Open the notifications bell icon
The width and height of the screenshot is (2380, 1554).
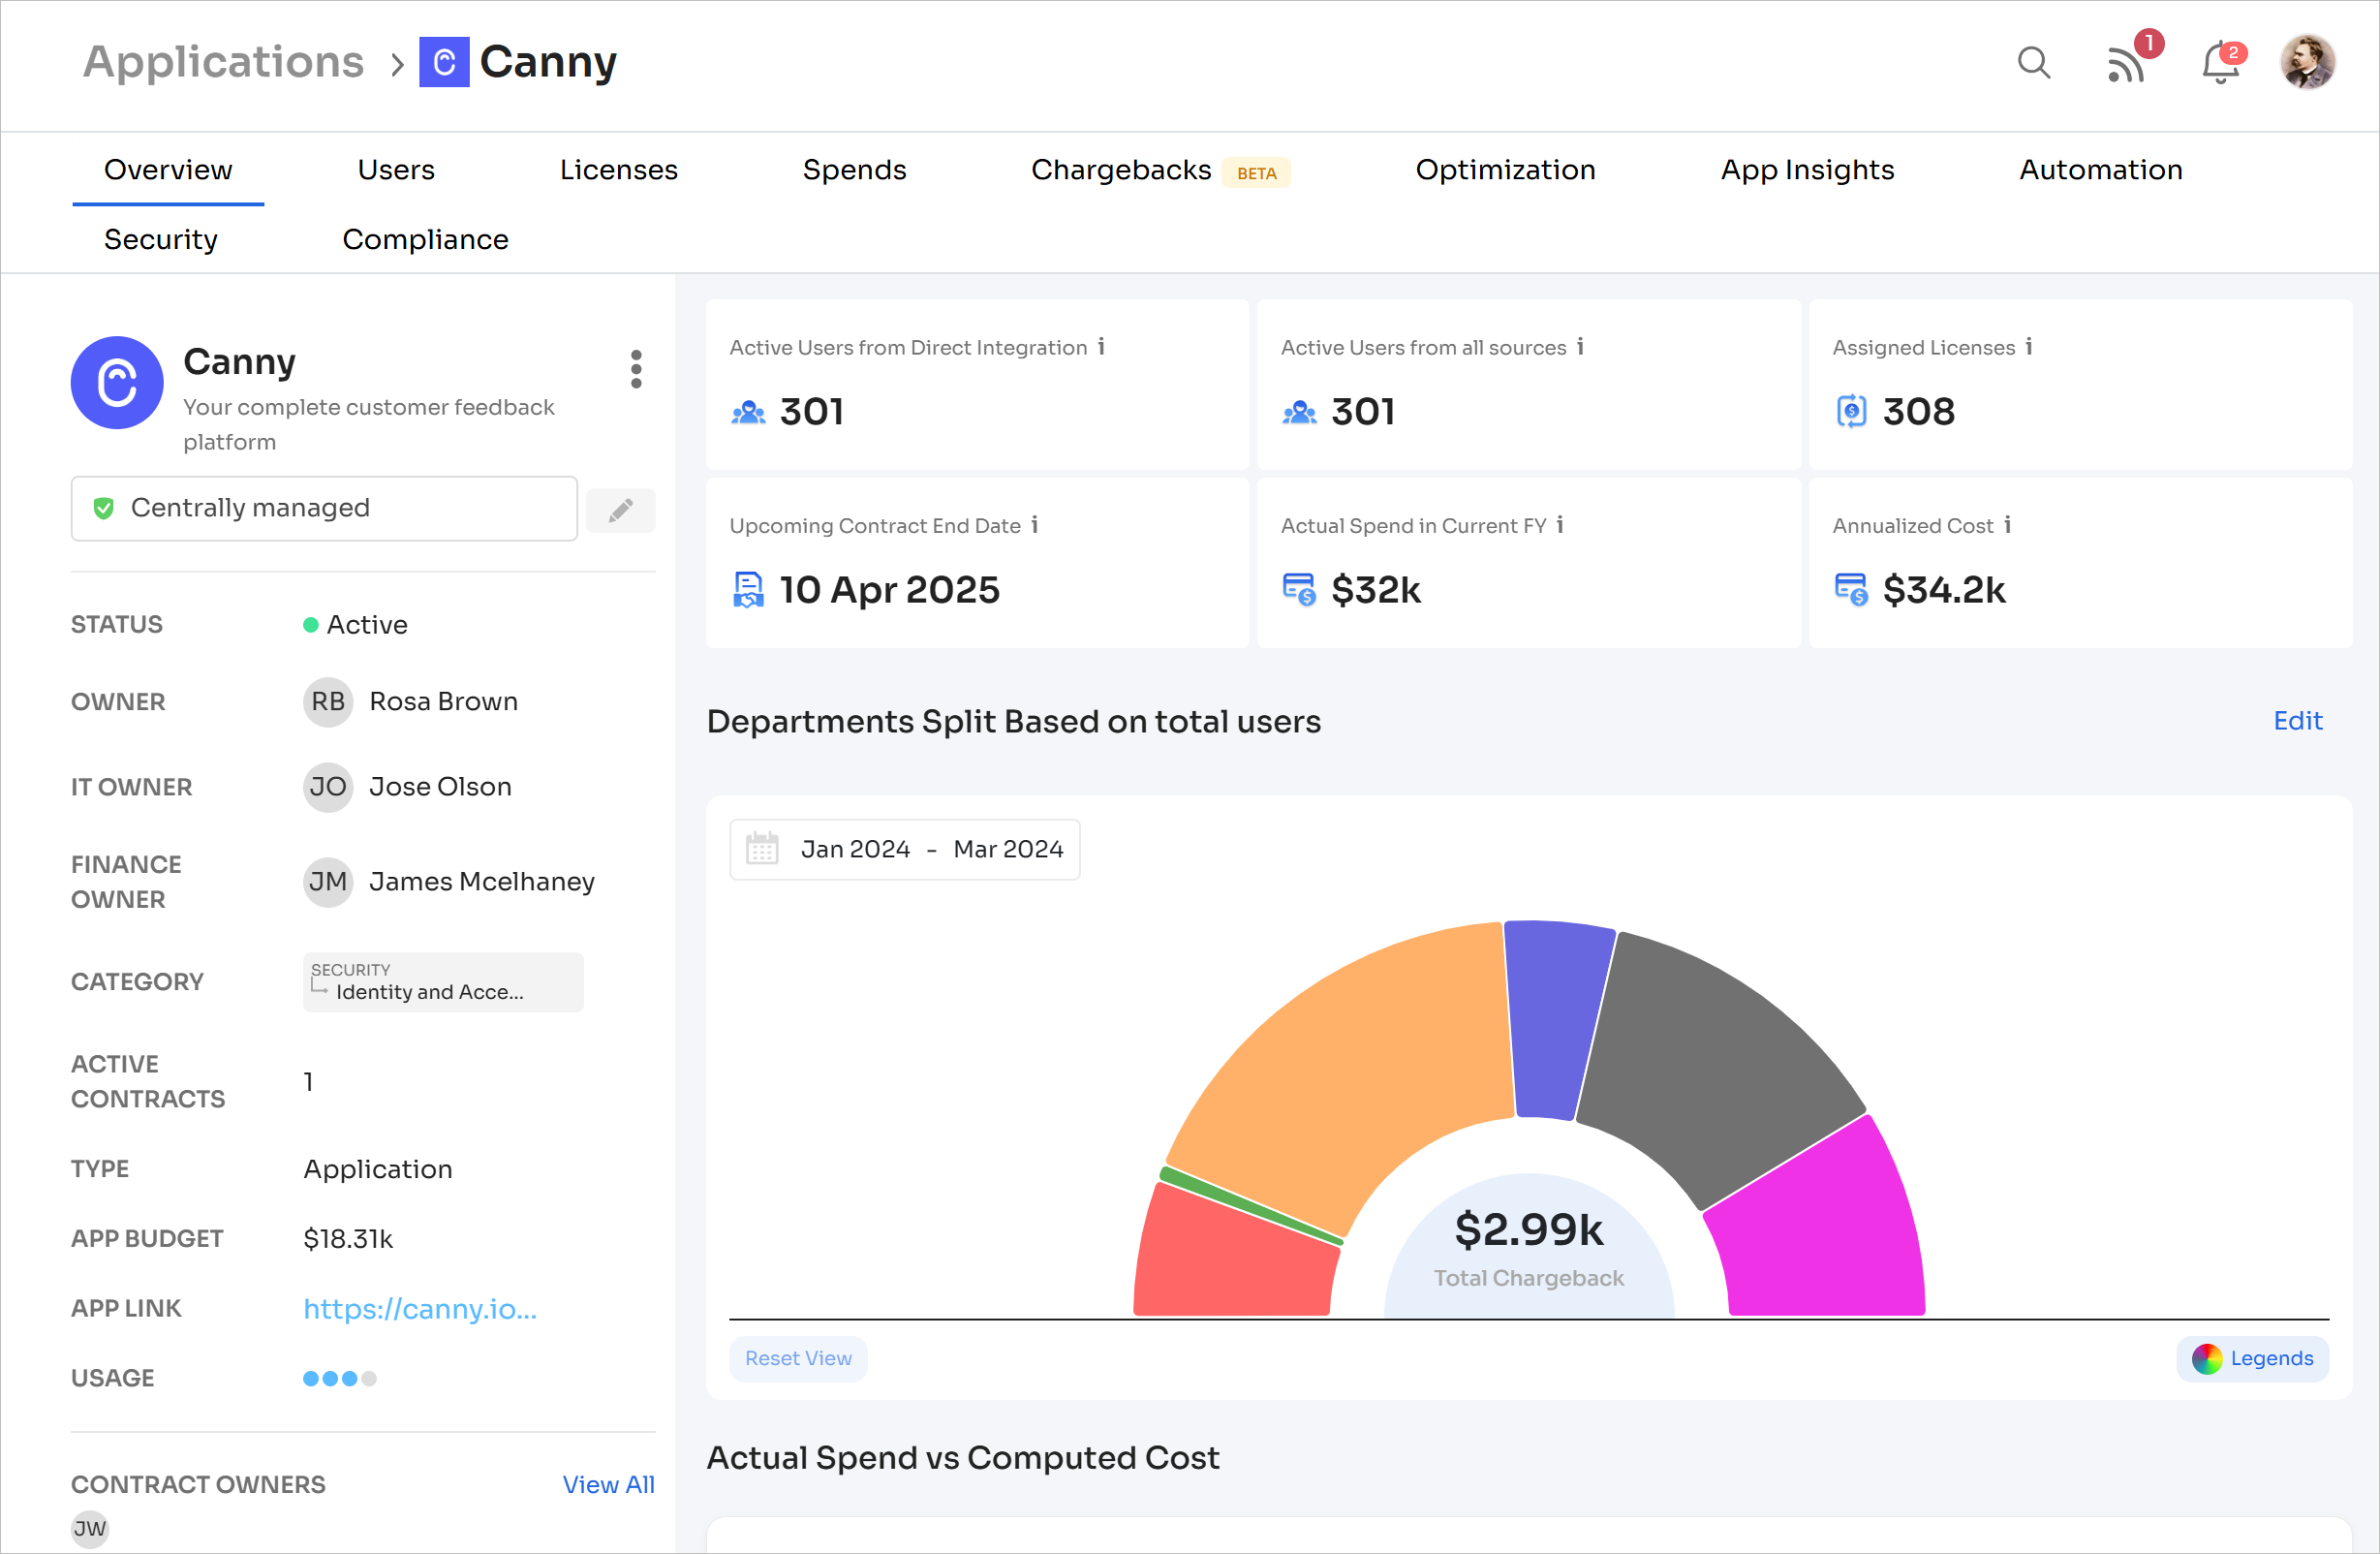2222,63
